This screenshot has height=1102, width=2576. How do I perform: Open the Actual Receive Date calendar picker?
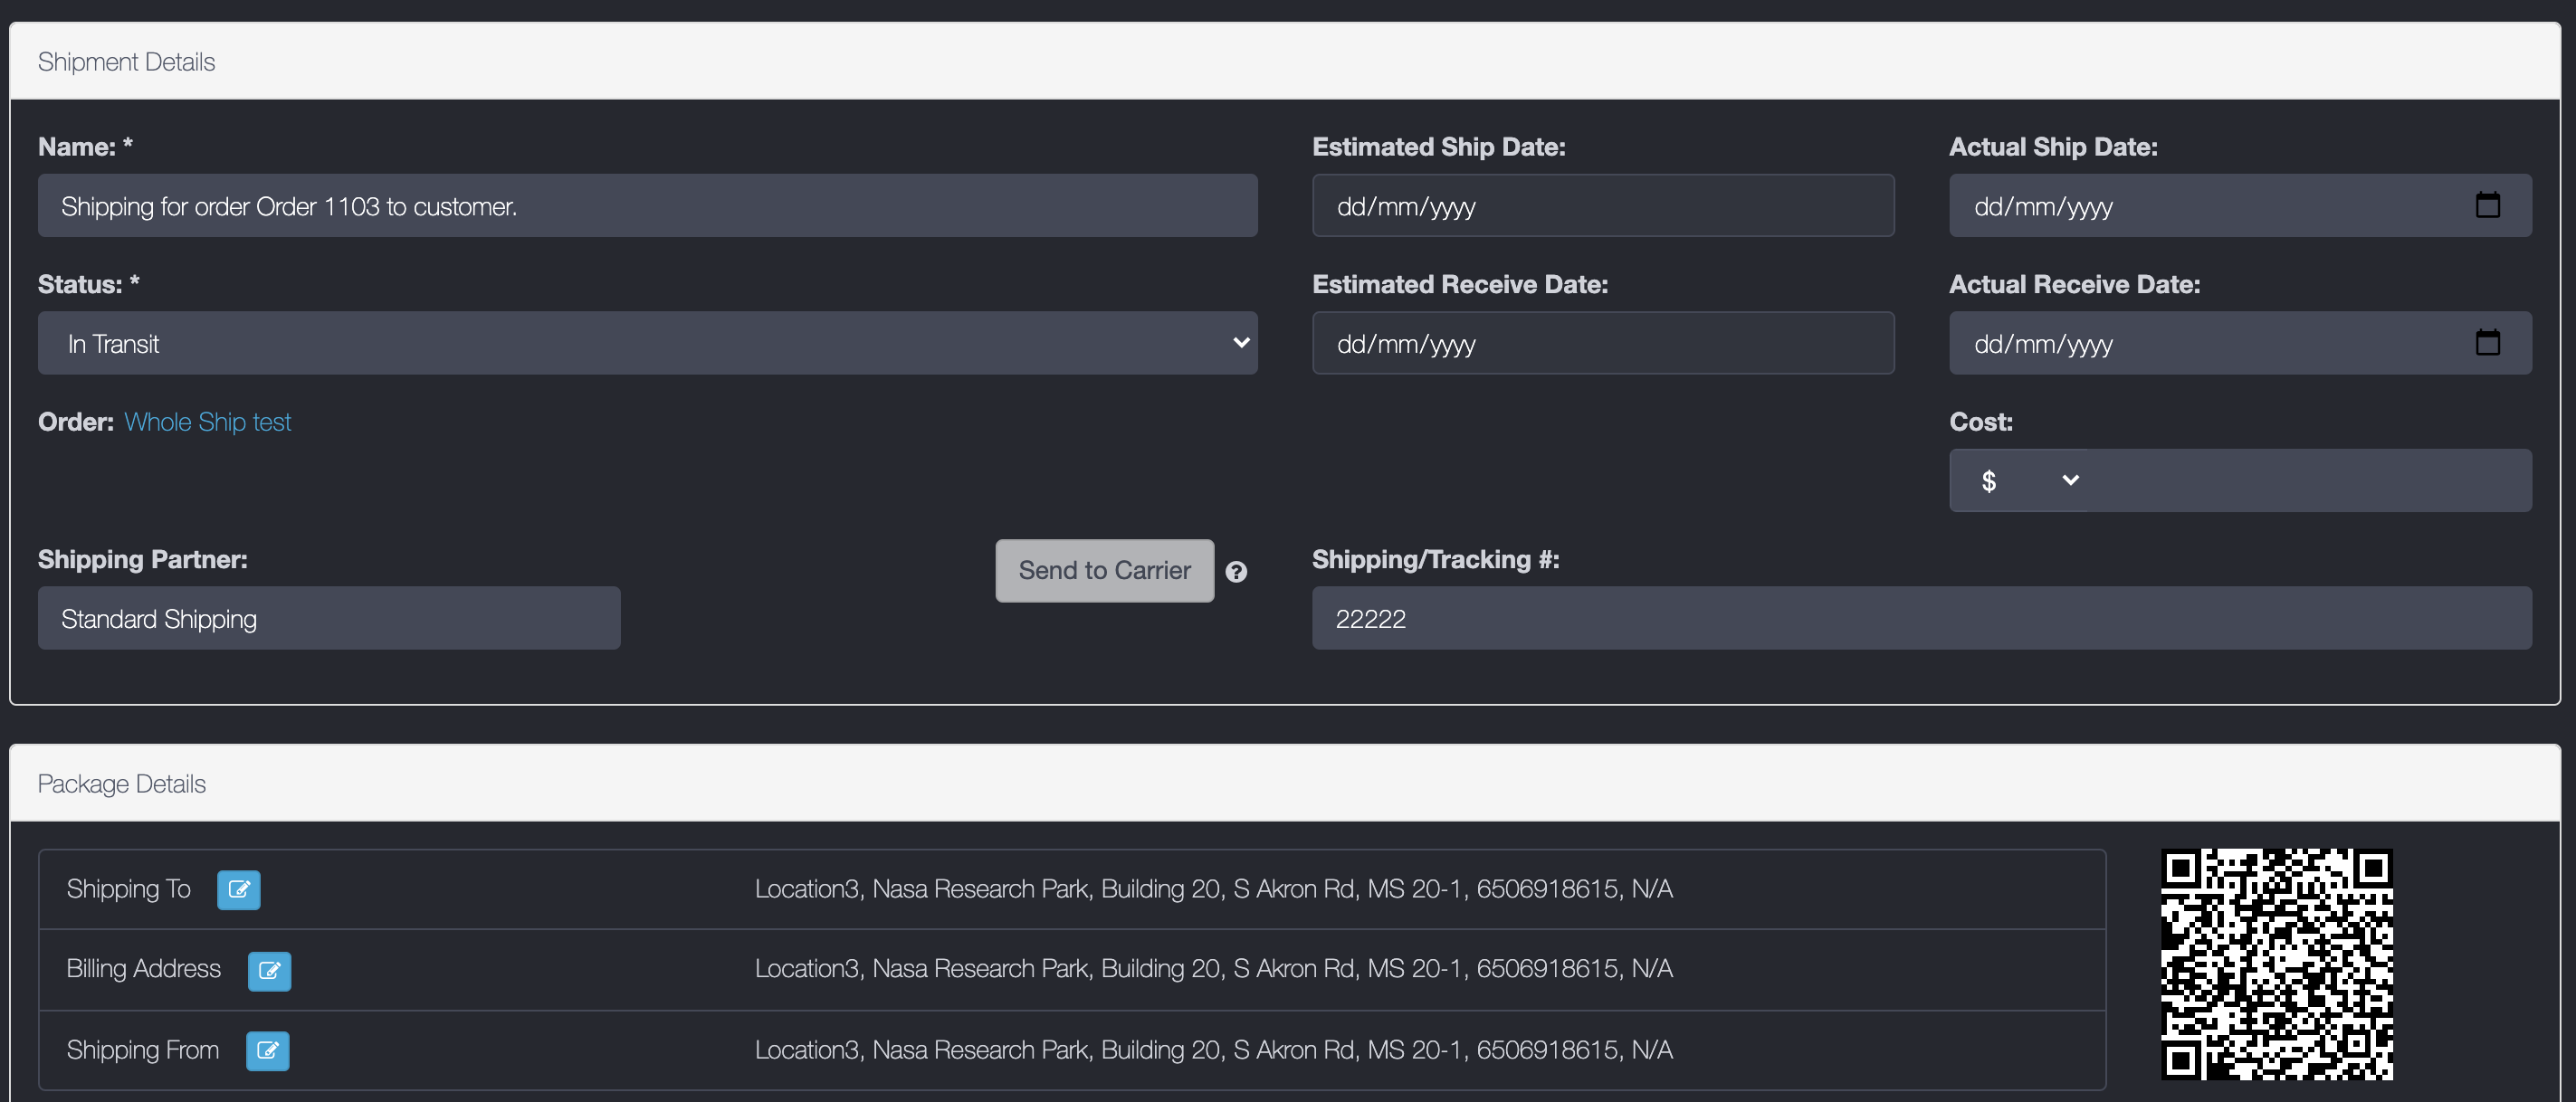pyautogui.click(x=2487, y=343)
